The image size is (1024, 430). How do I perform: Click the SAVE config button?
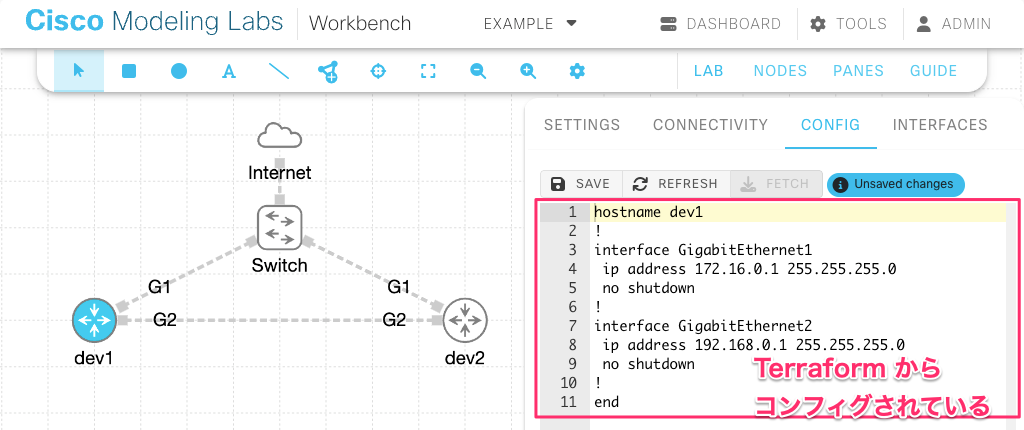click(581, 184)
